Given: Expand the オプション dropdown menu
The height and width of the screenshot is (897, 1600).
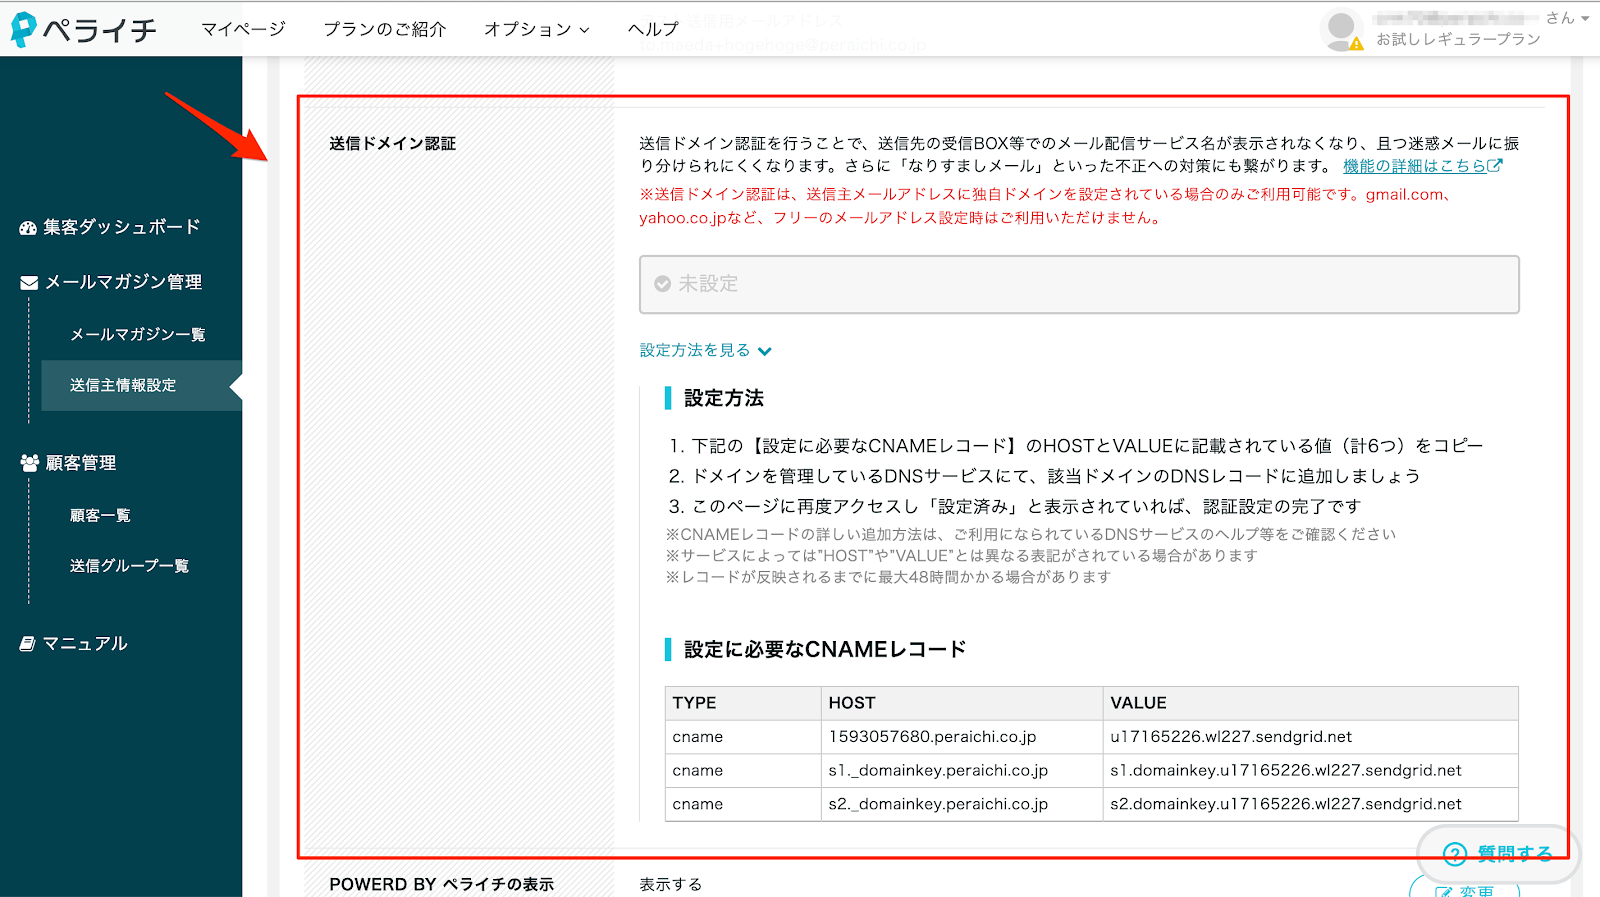Looking at the screenshot, I should click(537, 29).
